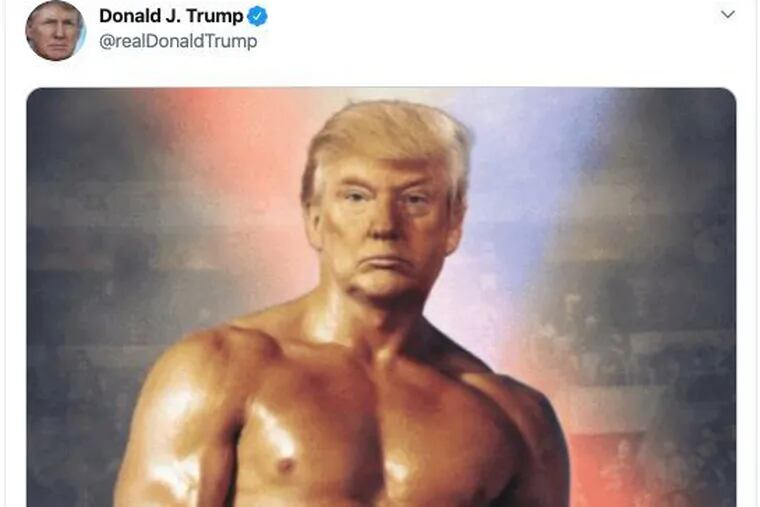Open the Donald J. Trump display name link

(171, 16)
